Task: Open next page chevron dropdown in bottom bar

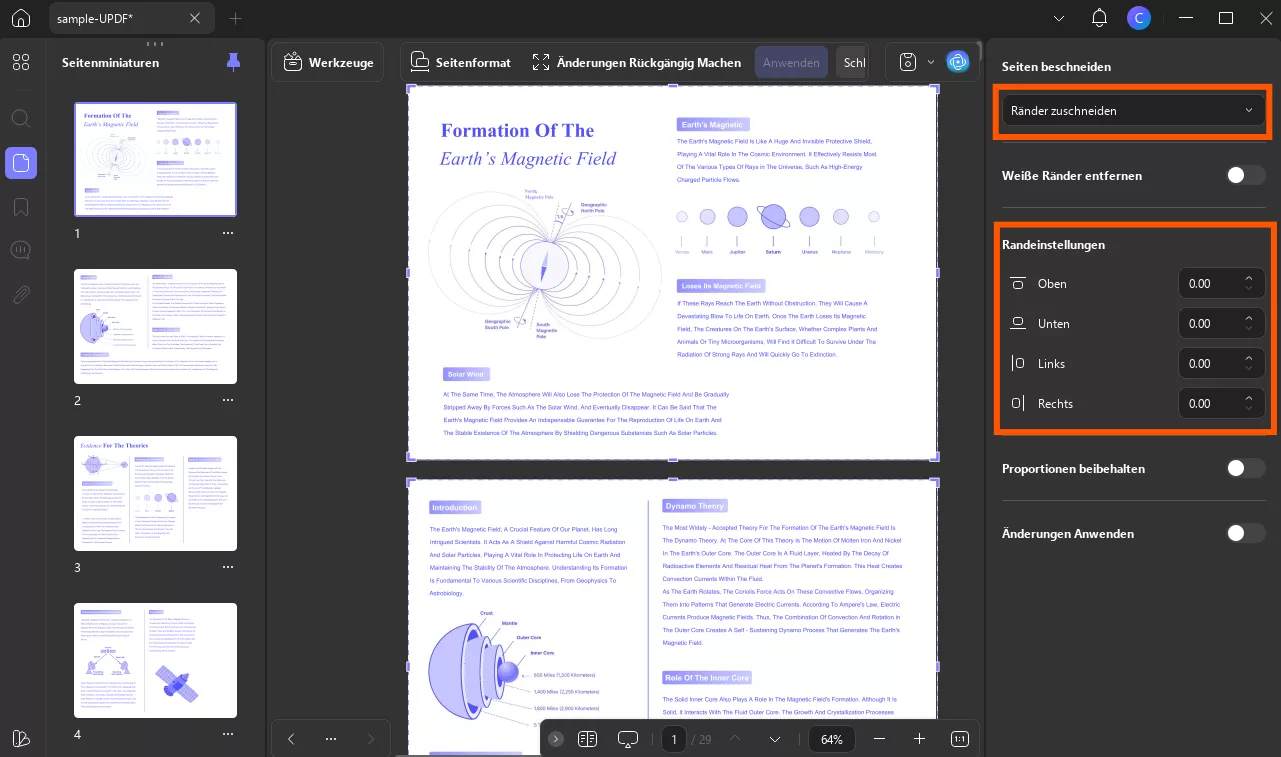Action: [774, 739]
